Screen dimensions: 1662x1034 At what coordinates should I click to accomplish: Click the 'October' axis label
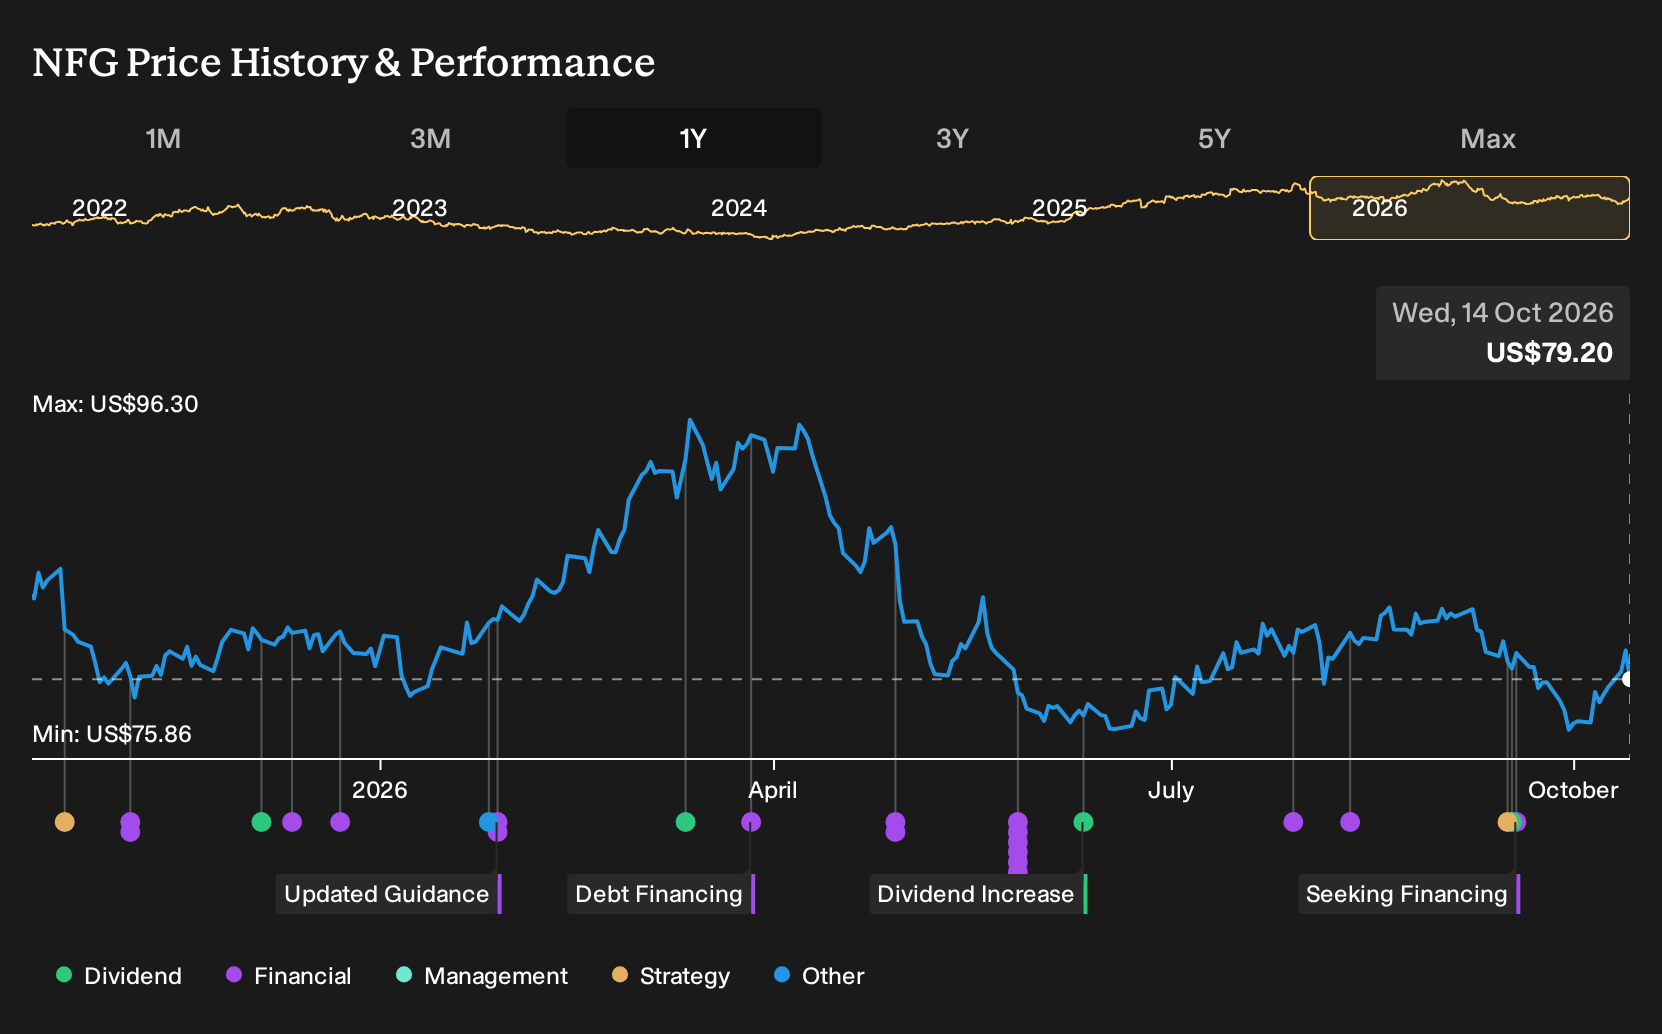[x=1573, y=790]
